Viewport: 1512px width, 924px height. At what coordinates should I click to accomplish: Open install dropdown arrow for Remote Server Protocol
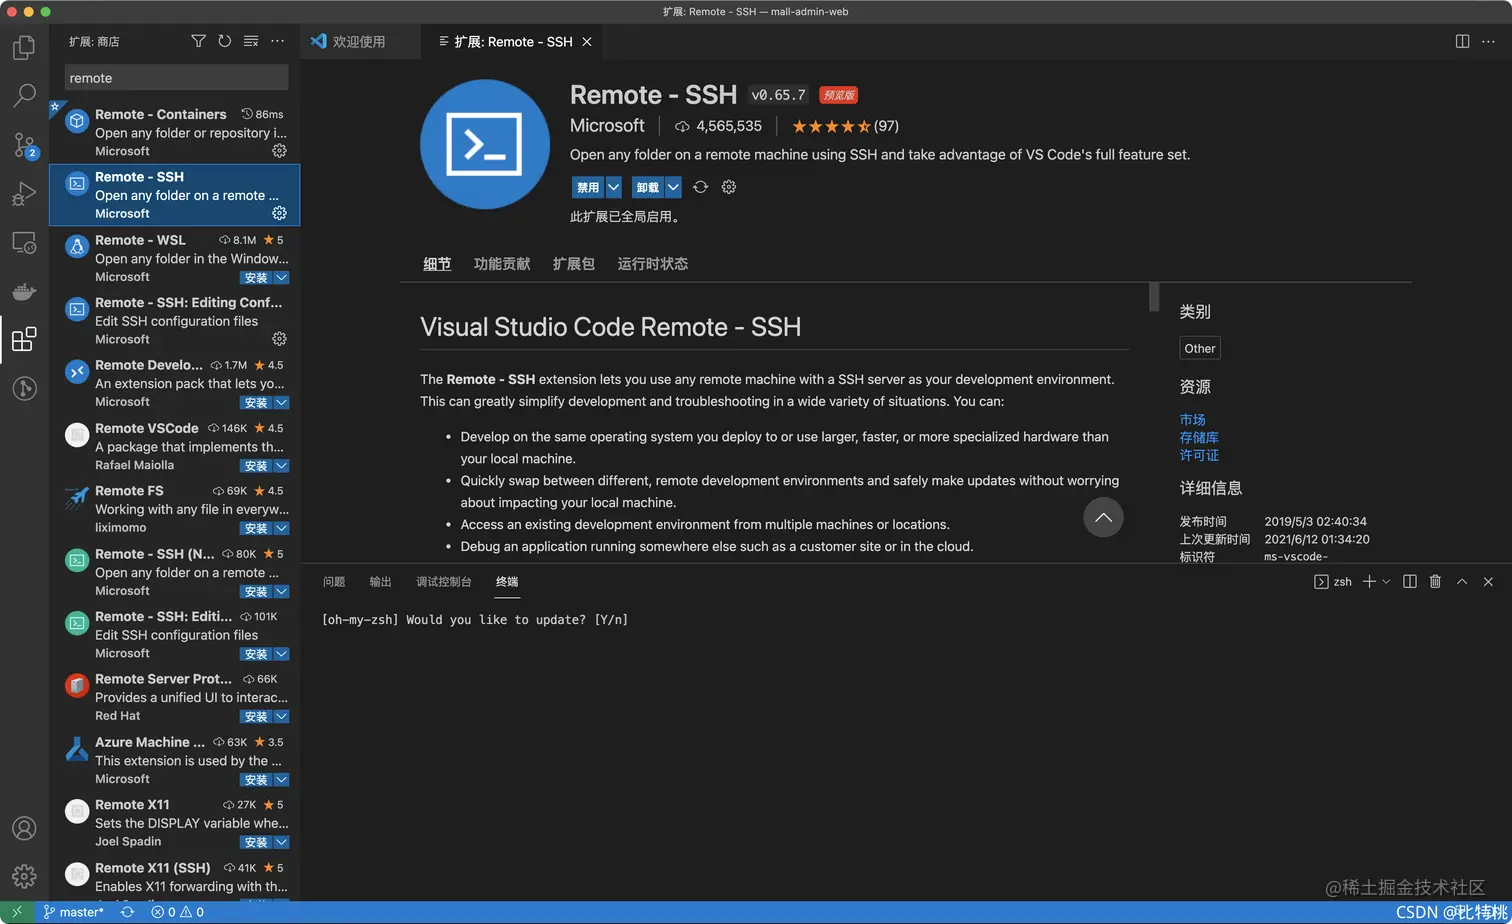pos(282,716)
